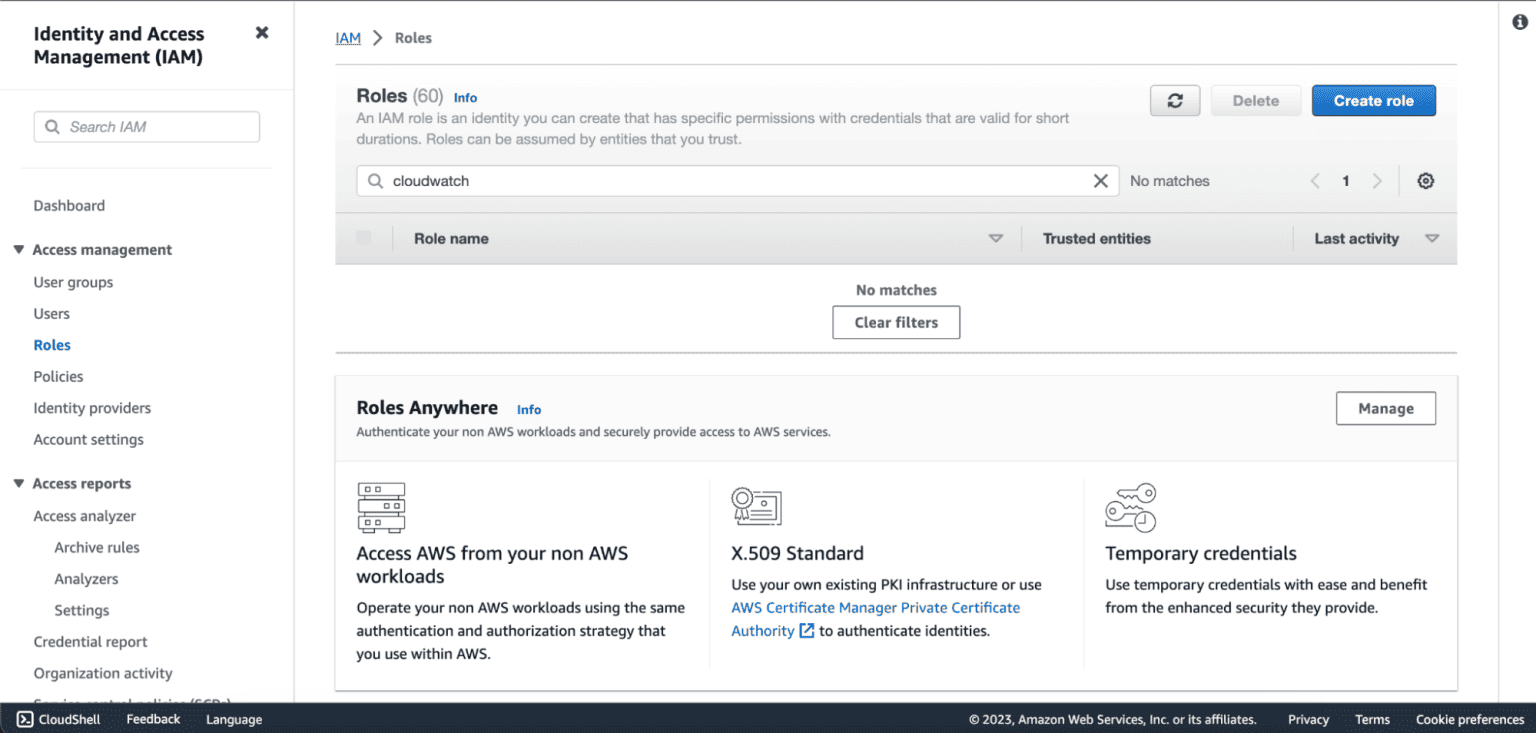Go to the next page arrow
The image size is (1536, 733).
click(x=1377, y=181)
